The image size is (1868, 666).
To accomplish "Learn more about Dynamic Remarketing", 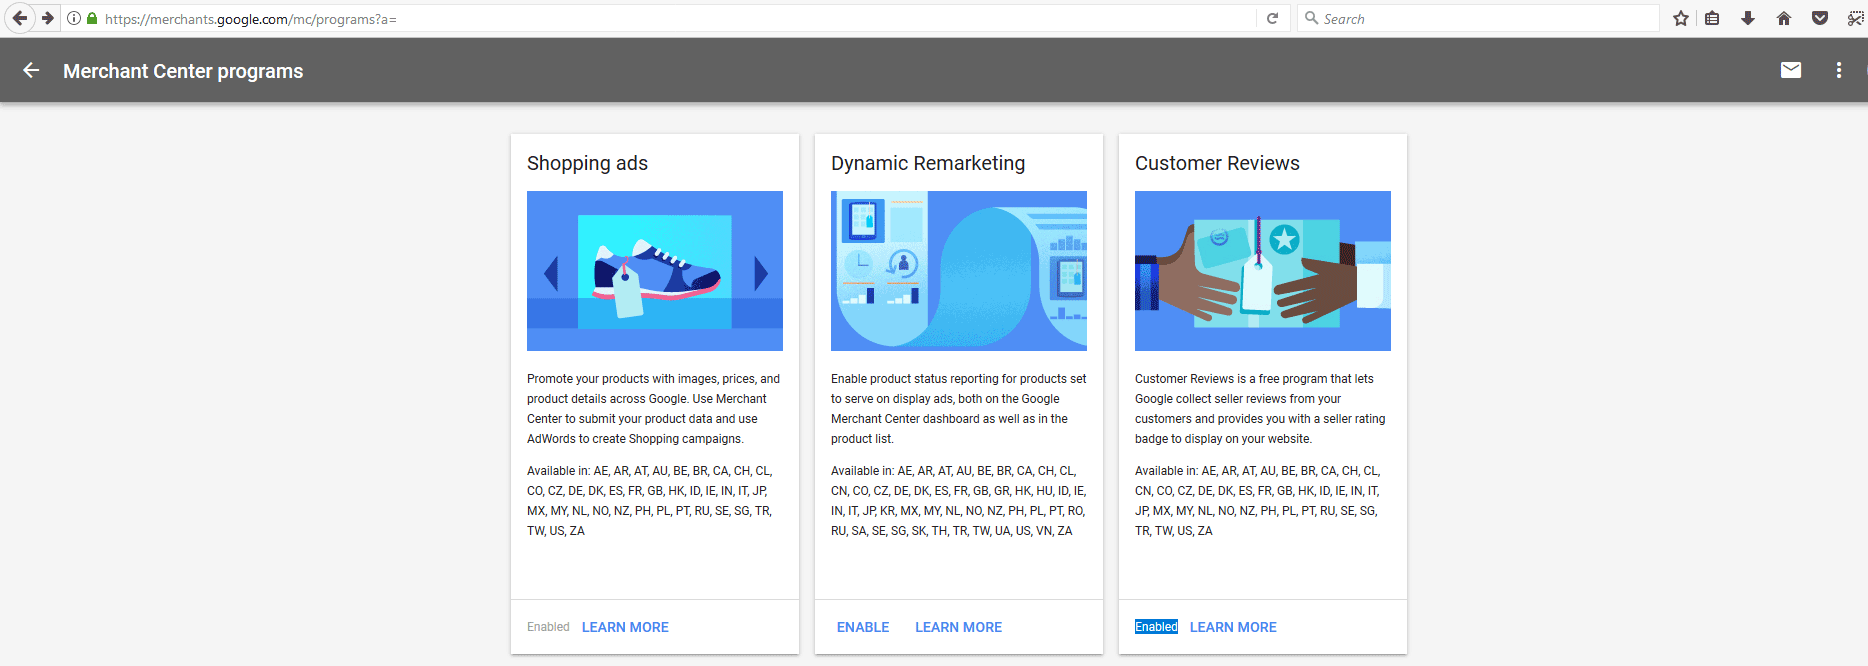I will point(958,627).
